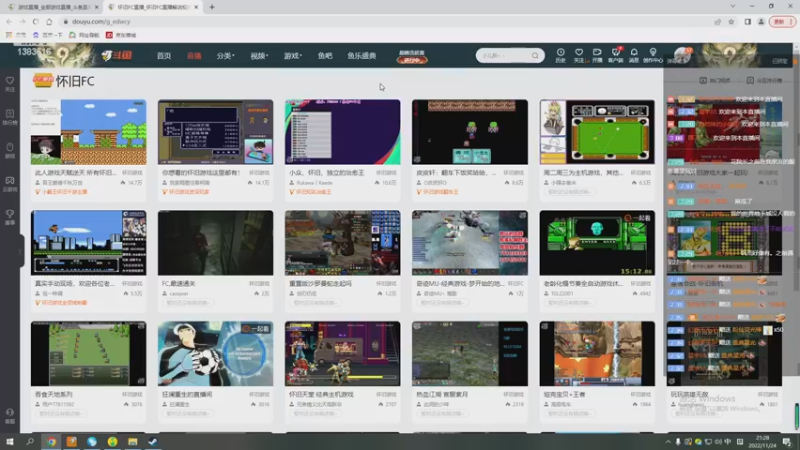Open the 热血江湖 stream thumbnail

(470, 354)
